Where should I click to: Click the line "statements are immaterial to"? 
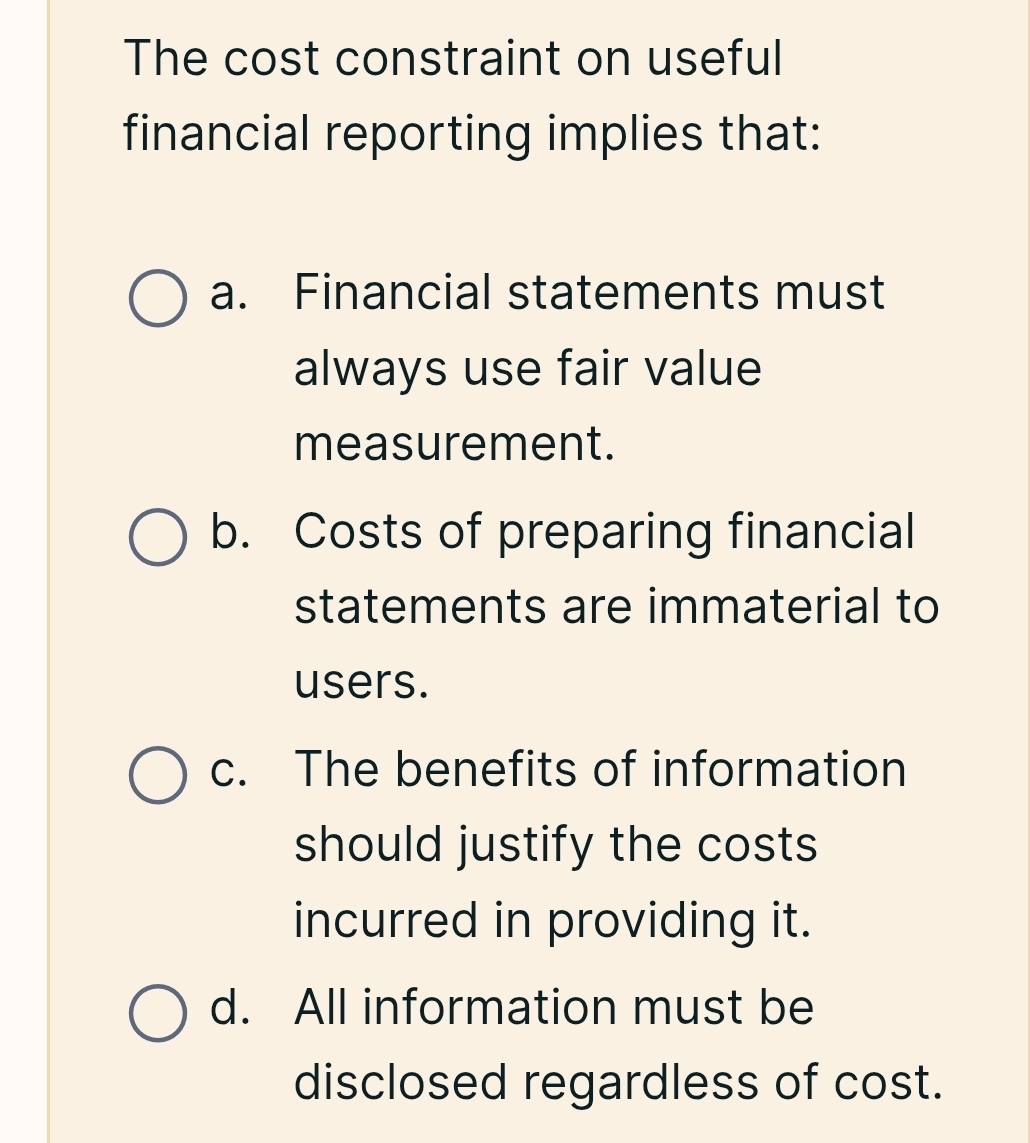click(616, 607)
